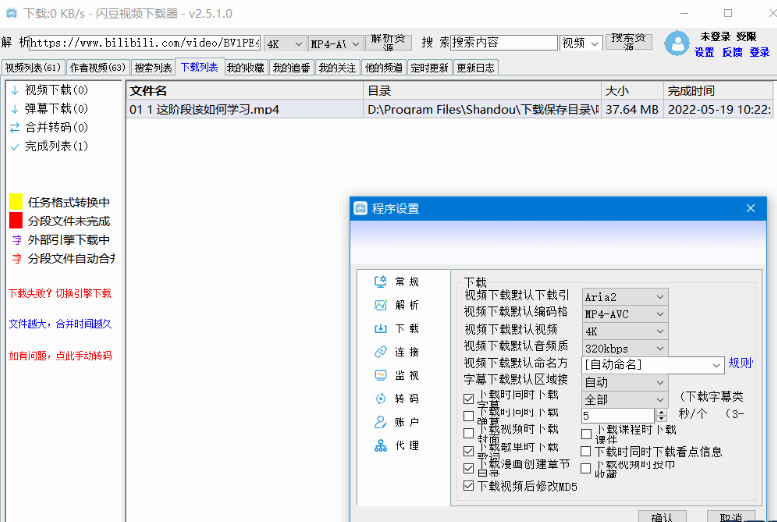Screen dimensions: 777x522
Task: Enable 下载时同时下载看点信息 checkbox
Action: [x=586, y=451]
